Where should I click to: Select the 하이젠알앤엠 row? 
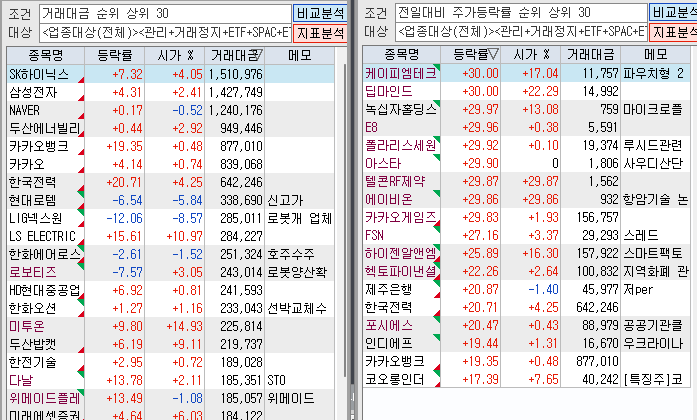526,253
